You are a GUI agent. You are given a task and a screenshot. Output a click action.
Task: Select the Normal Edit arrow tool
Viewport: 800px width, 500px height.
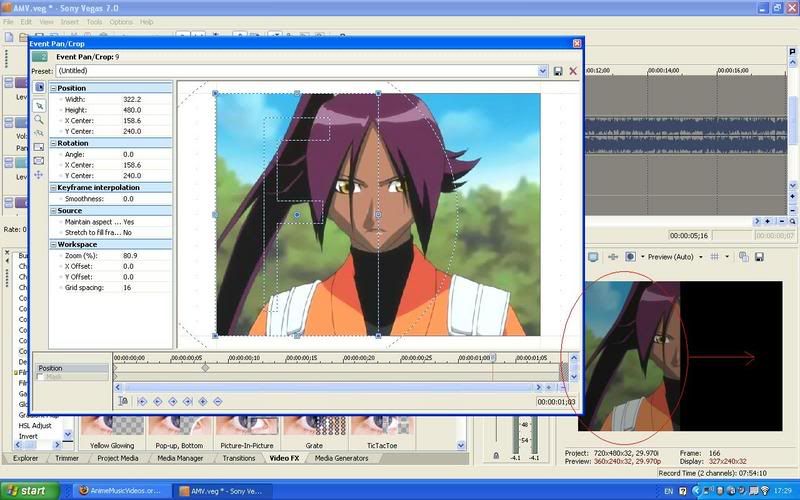(x=39, y=106)
